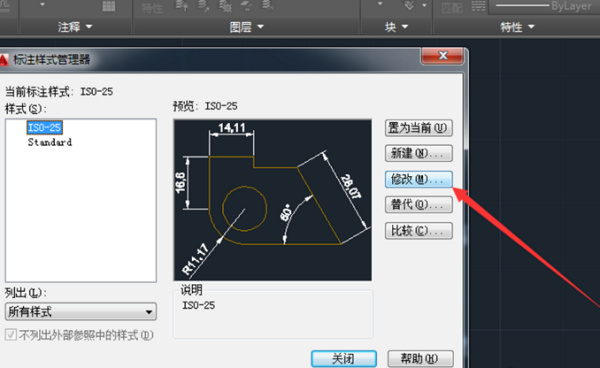600x368 pixels.
Task: Open the ByLayer linetype dropdown
Action: point(544,6)
